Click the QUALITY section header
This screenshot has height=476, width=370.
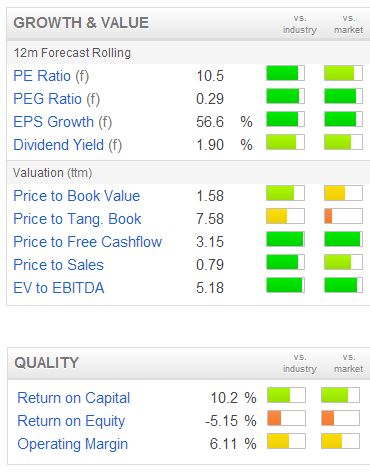(47, 363)
